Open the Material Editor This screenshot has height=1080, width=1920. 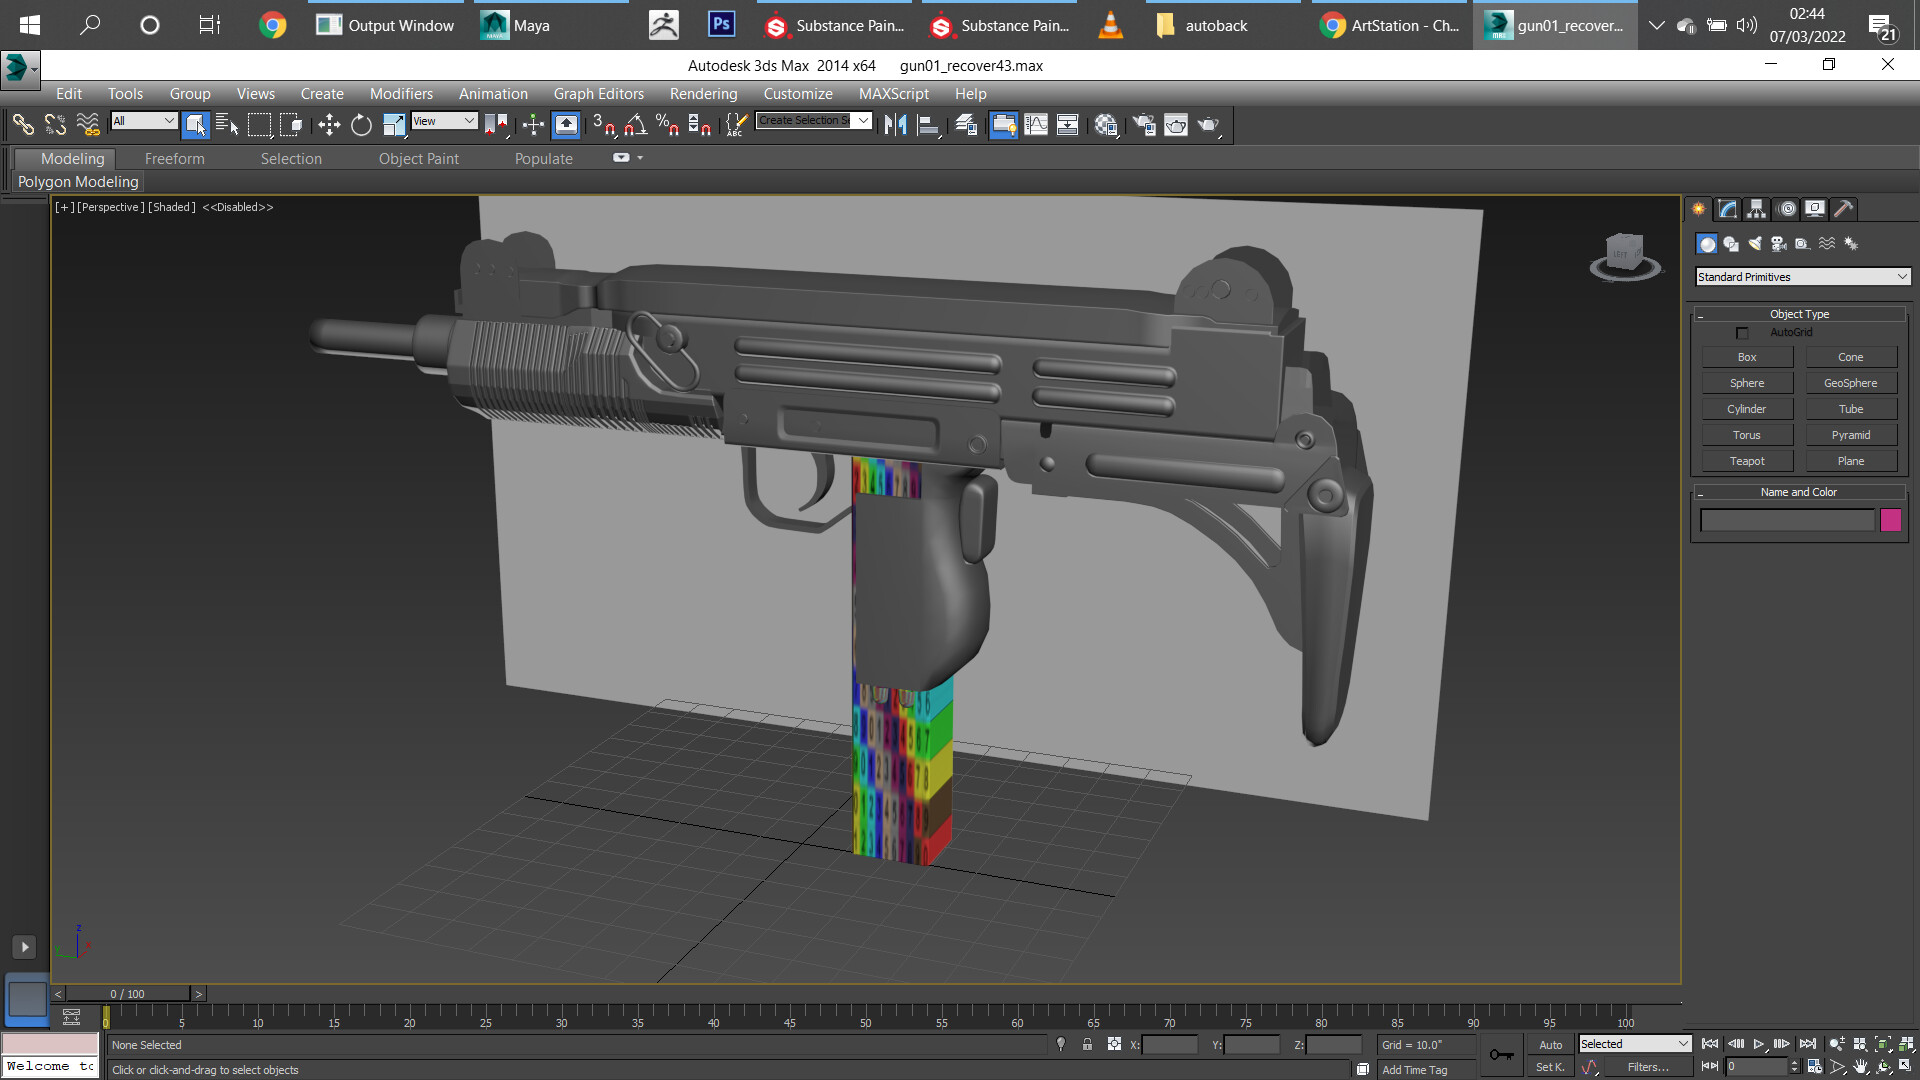pos(1104,125)
